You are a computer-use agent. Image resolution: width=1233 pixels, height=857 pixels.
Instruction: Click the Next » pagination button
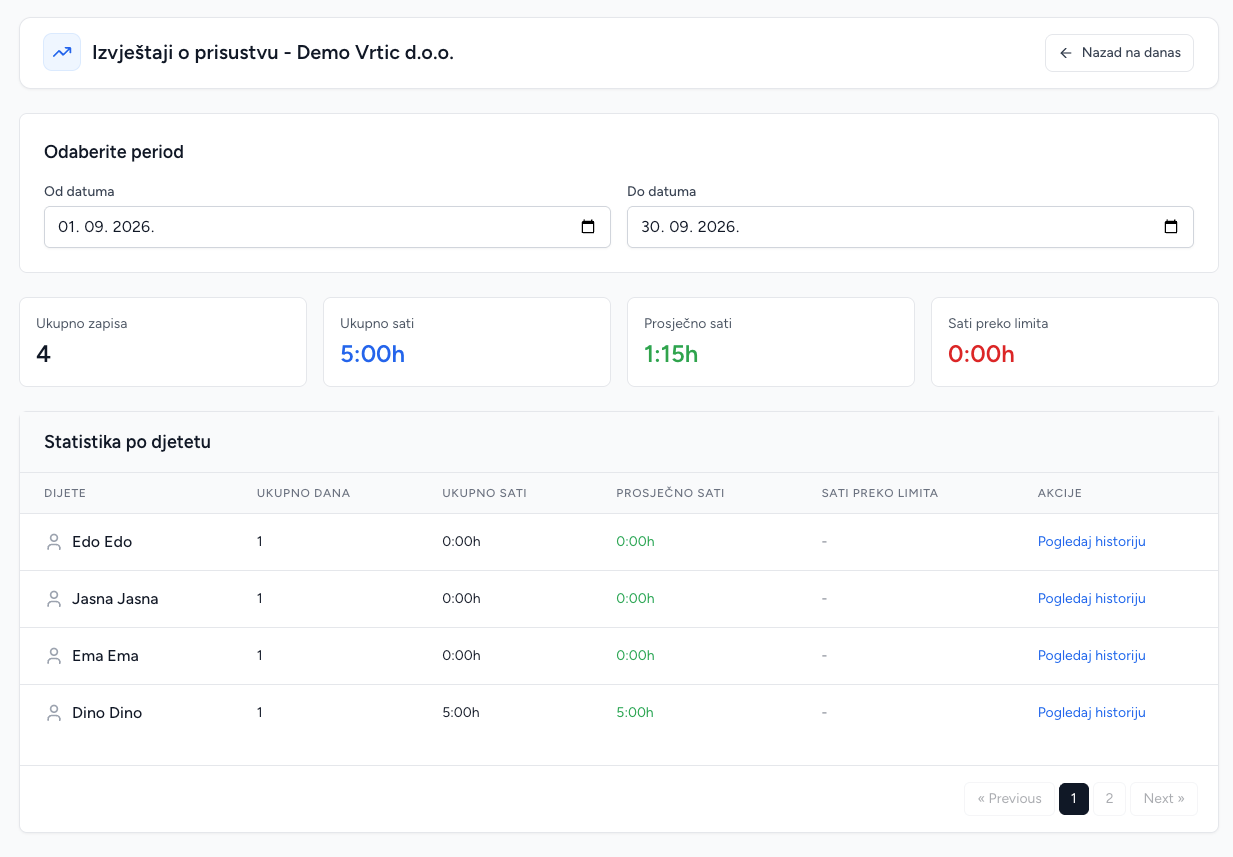(x=1164, y=799)
